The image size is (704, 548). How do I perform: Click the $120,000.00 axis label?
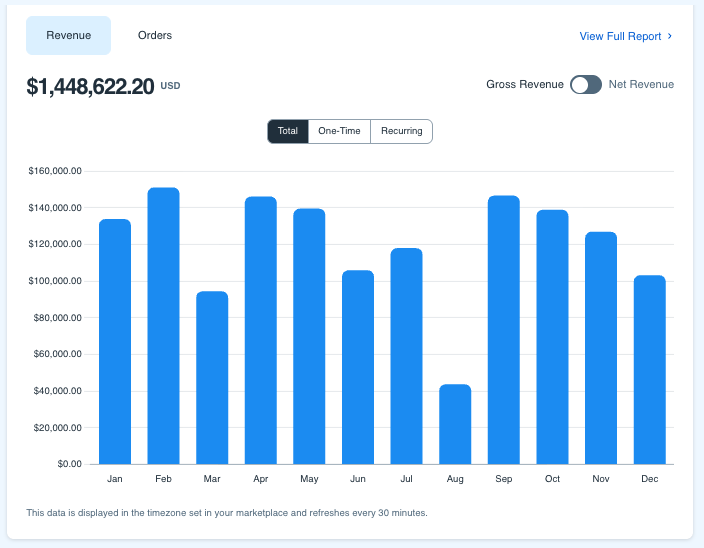[x=55, y=244]
